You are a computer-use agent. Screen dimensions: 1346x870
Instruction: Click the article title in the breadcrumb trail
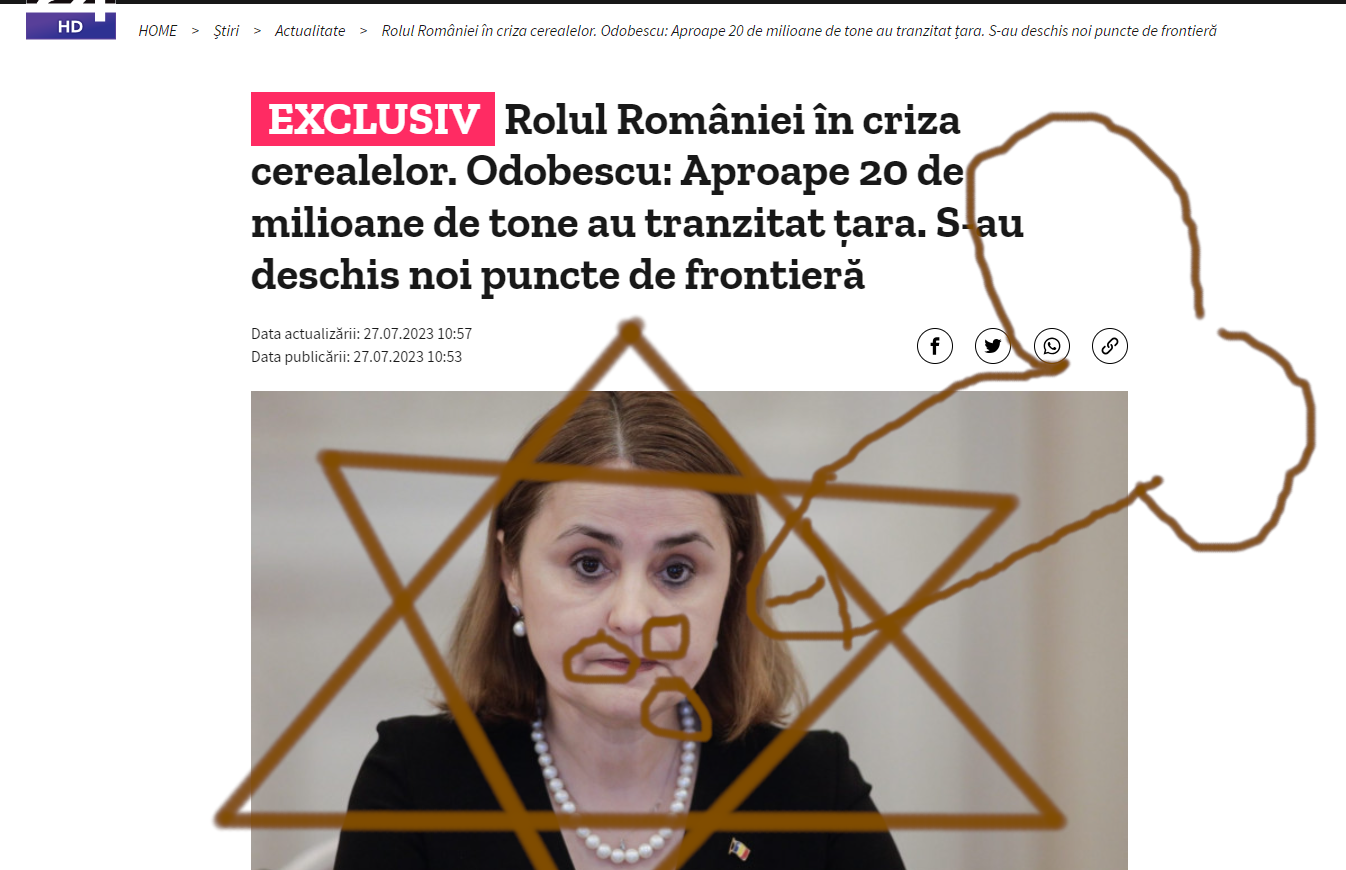[x=799, y=31]
